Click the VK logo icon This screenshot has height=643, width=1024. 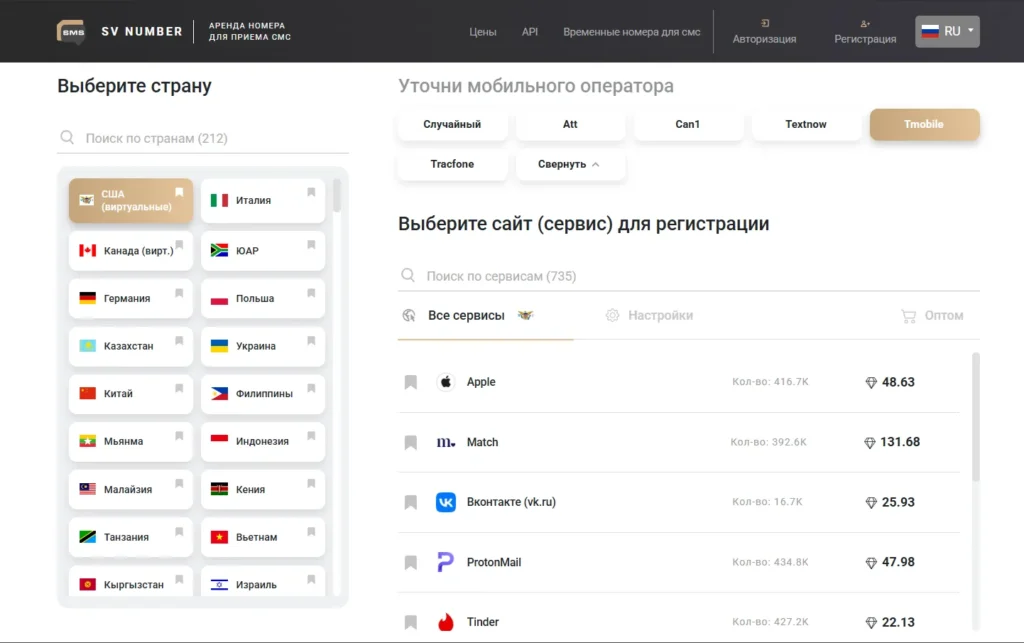[446, 502]
